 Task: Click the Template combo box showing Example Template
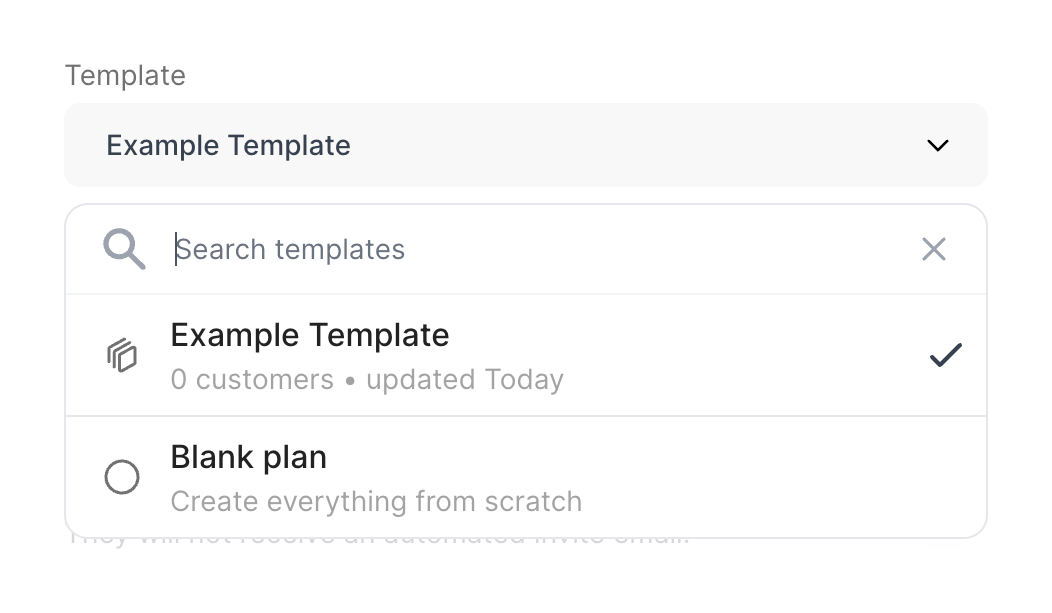pos(525,145)
